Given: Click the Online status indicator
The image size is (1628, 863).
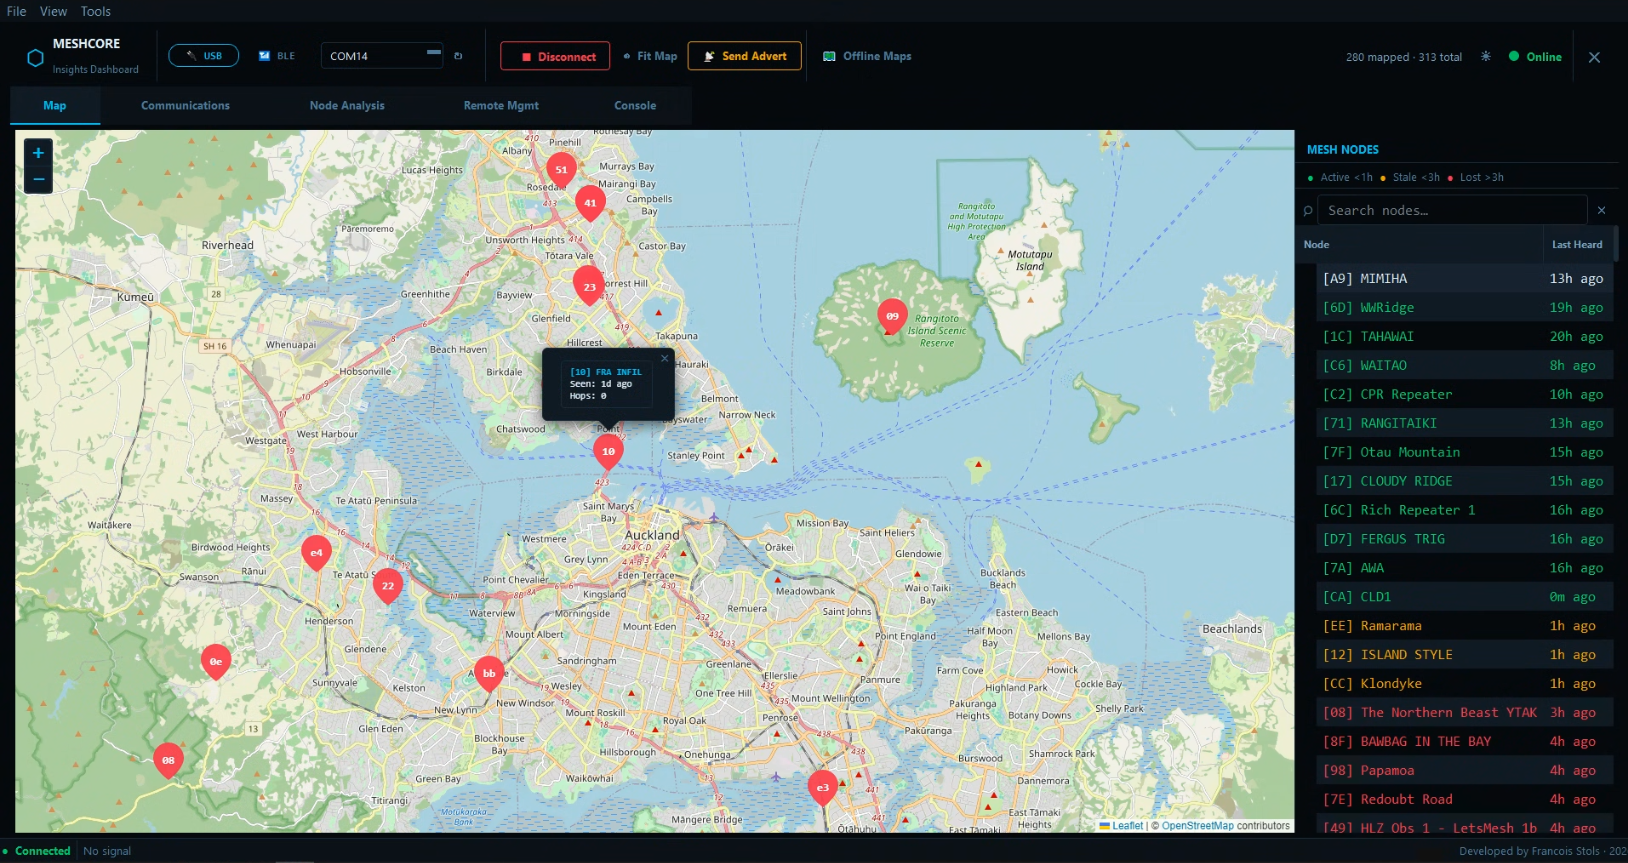Looking at the screenshot, I should click(x=1535, y=57).
